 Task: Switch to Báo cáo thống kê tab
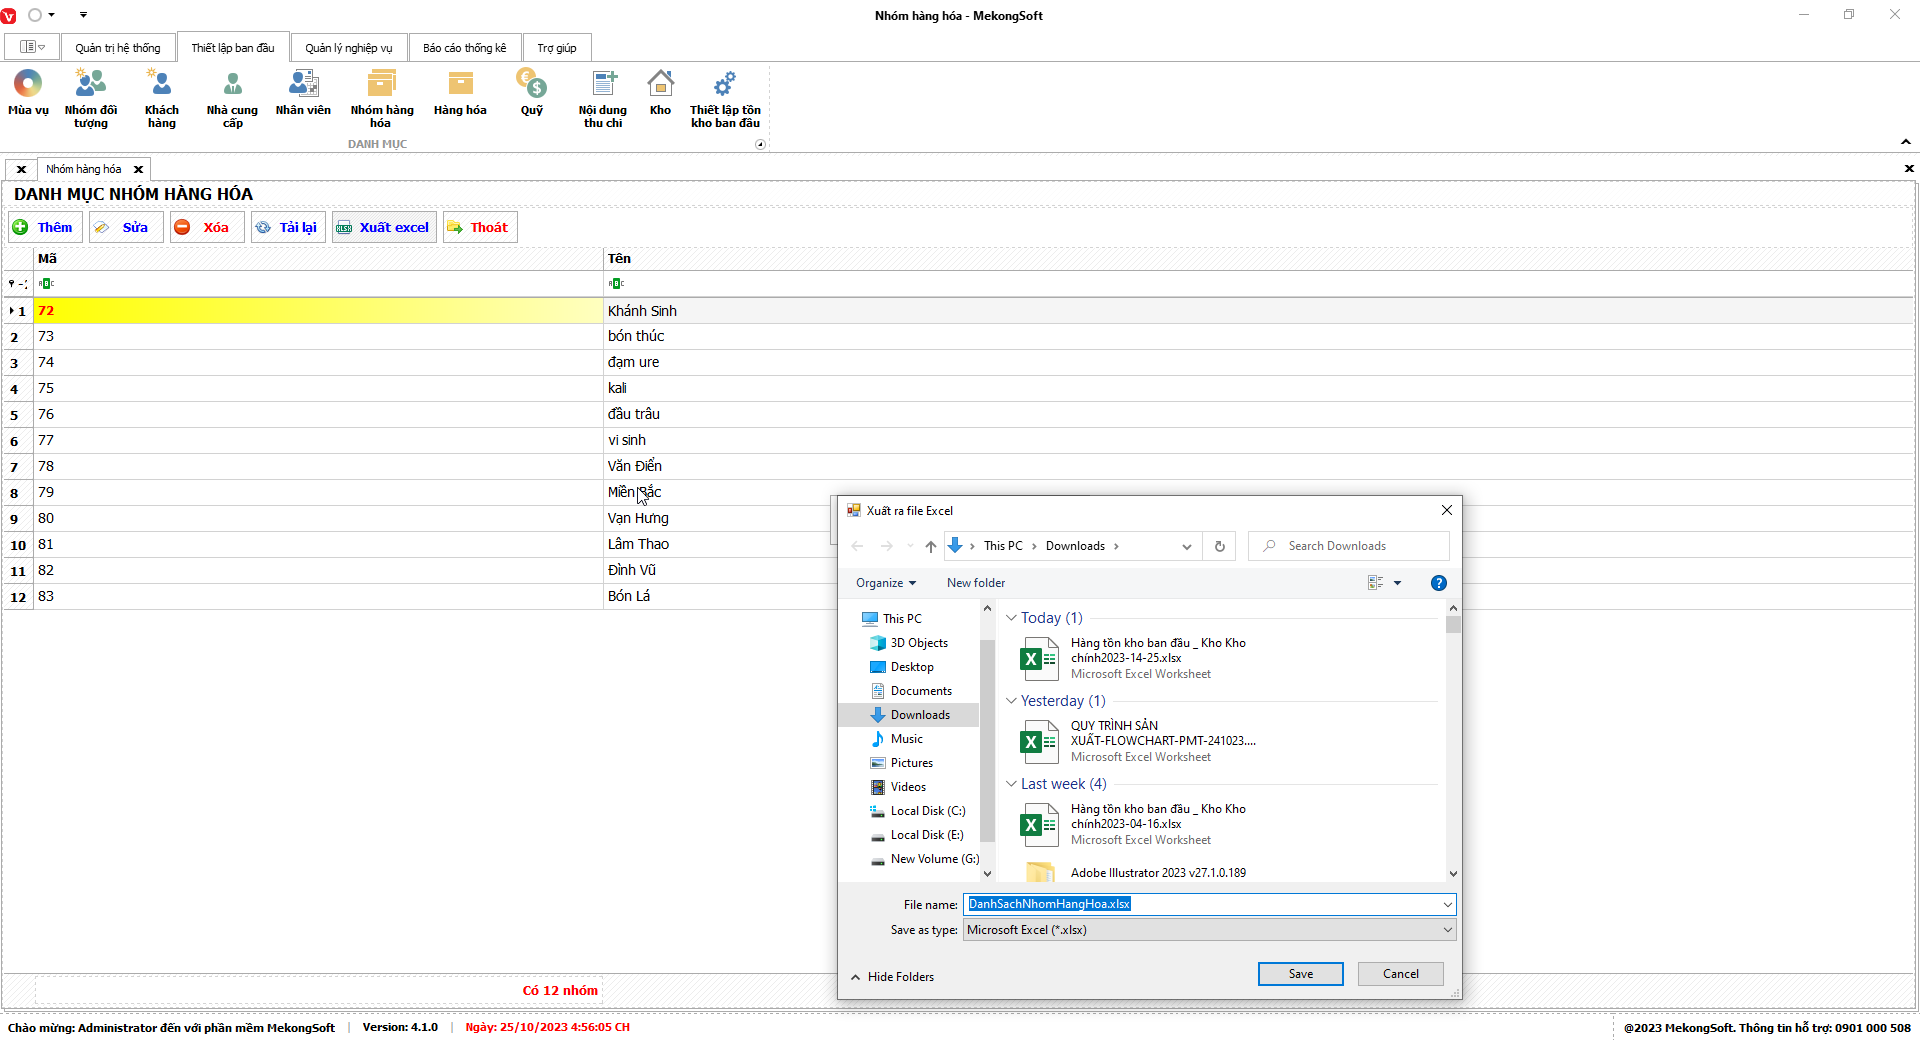[464, 48]
